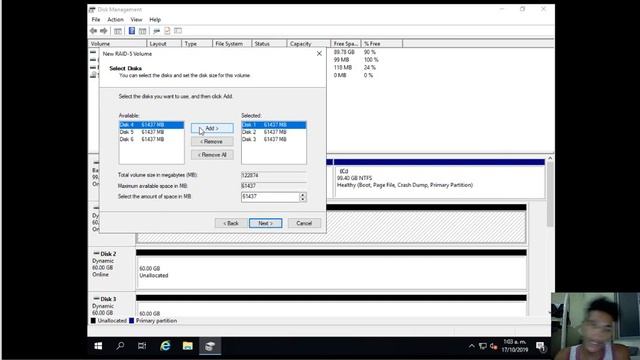Select Disk 3 in Selected list
Screen dimensions: 640x360
(273, 140)
